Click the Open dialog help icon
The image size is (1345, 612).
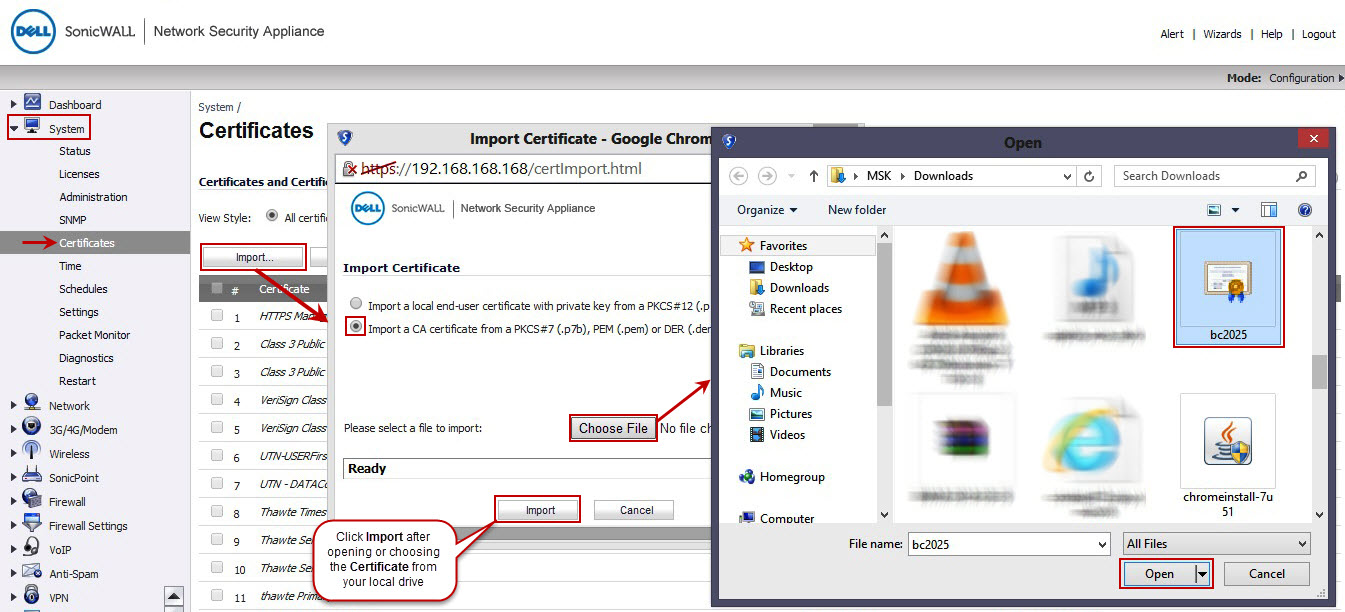coord(1304,210)
